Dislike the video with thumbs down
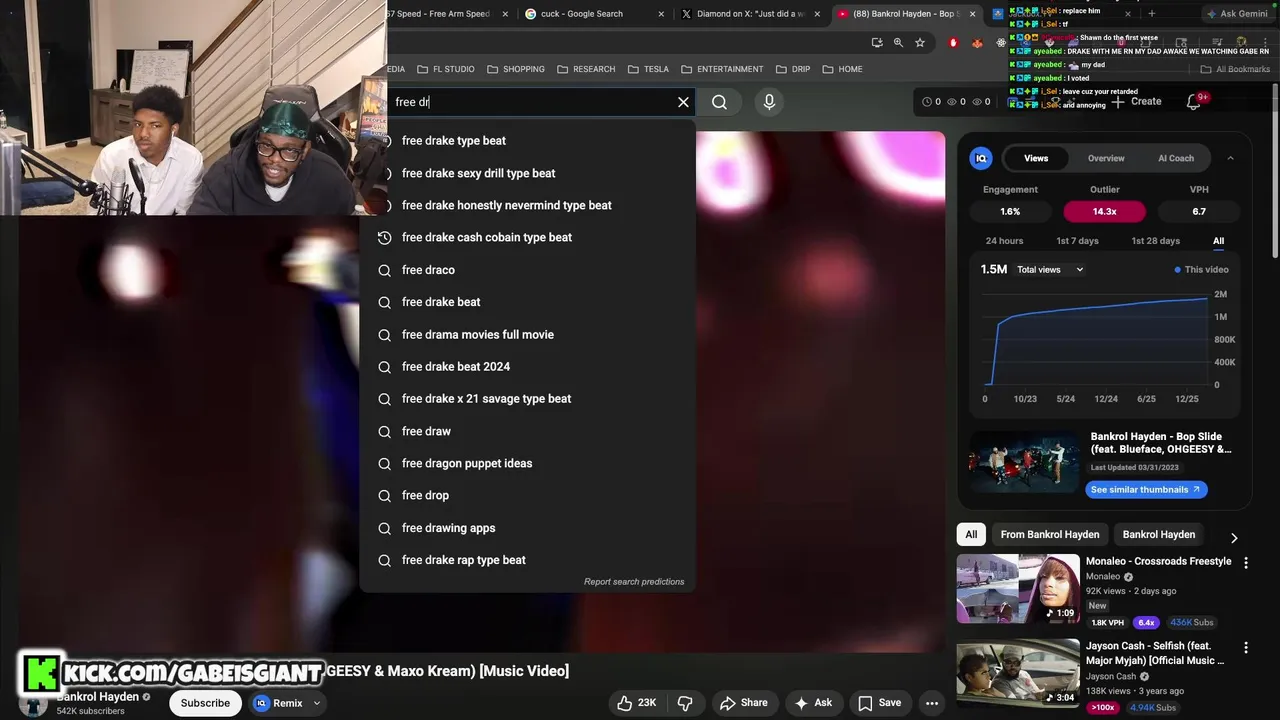 [x=685, y=703]
